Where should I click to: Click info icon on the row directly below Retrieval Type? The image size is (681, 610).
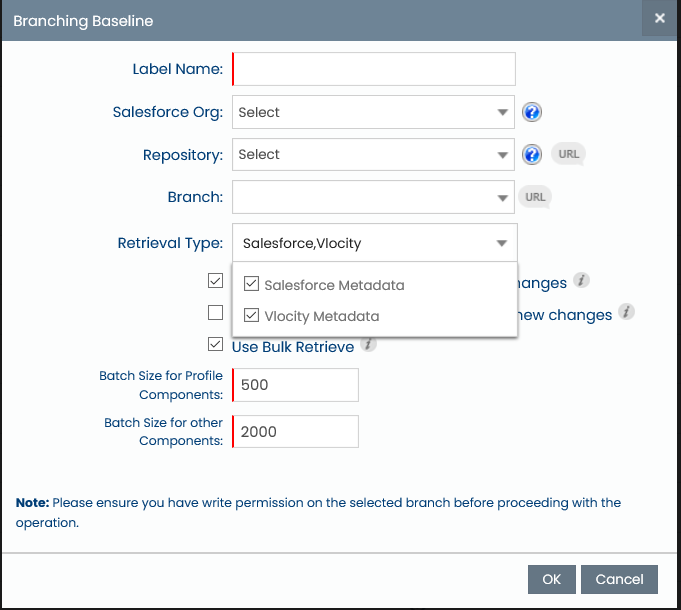click(x=581, y=282)
